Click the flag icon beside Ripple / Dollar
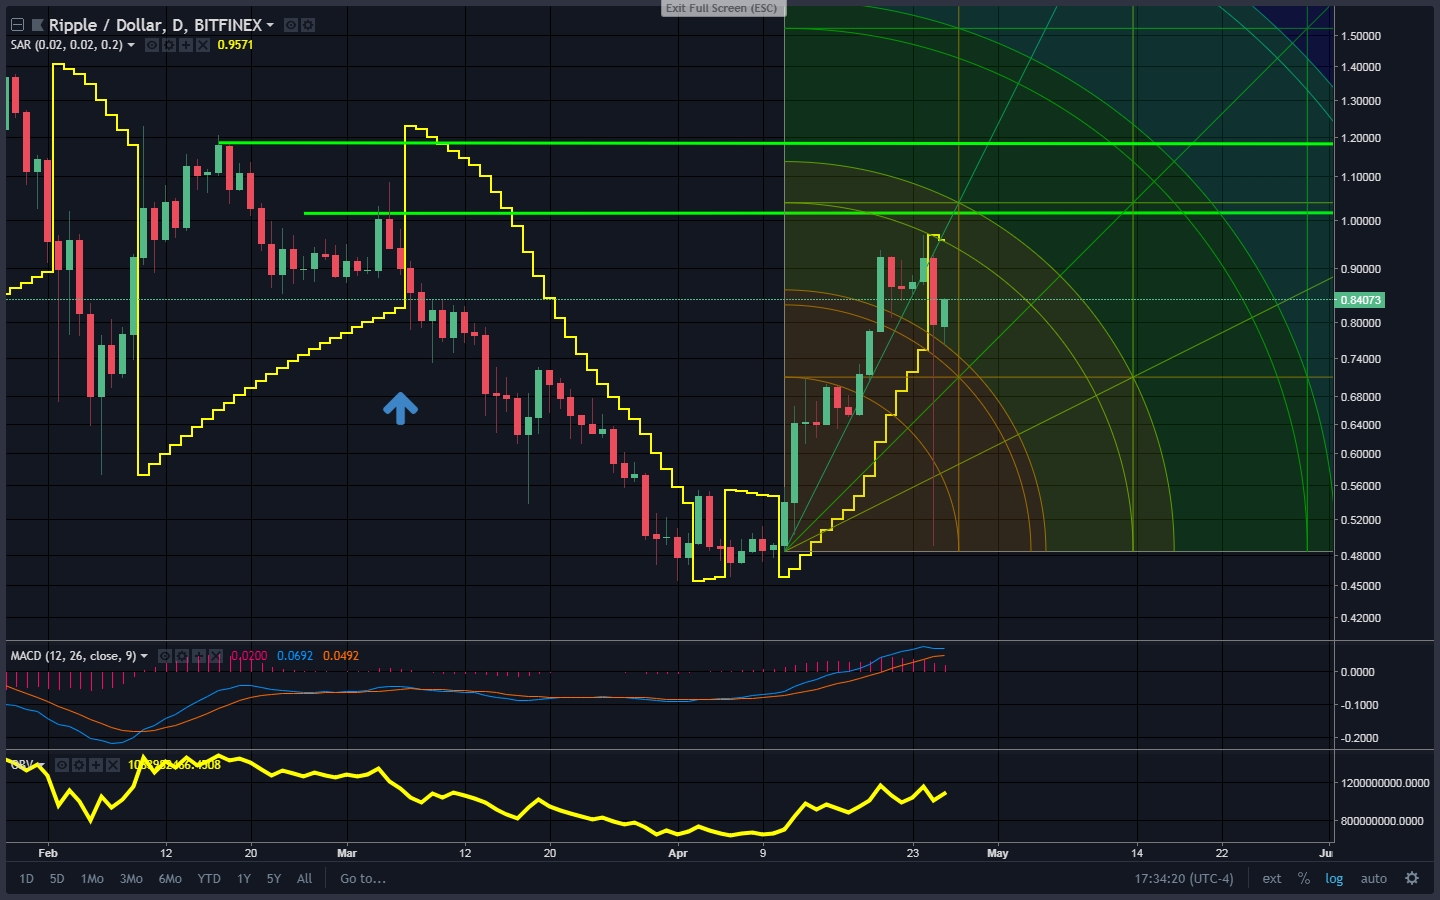Viewport: 1440px width, 900px height. (38, 25)
